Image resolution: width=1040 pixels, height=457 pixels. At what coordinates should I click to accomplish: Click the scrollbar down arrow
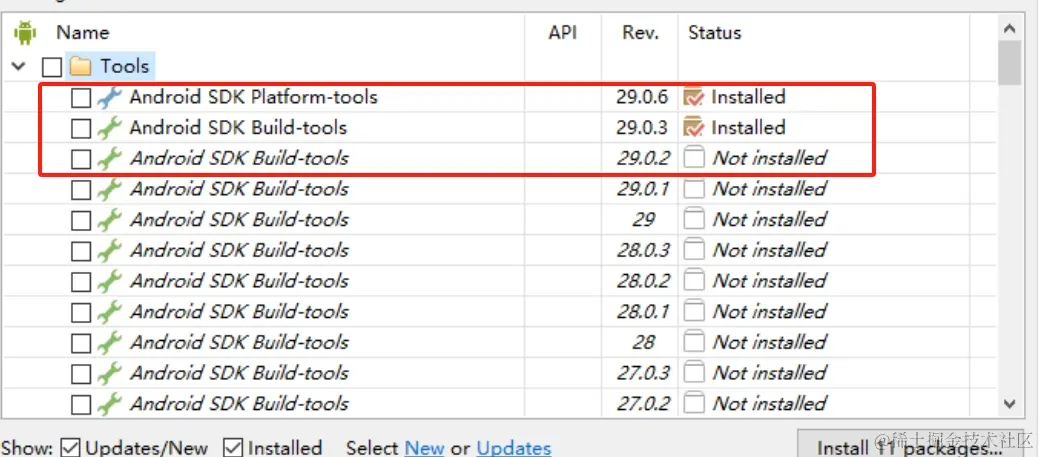click(1009, 403)
